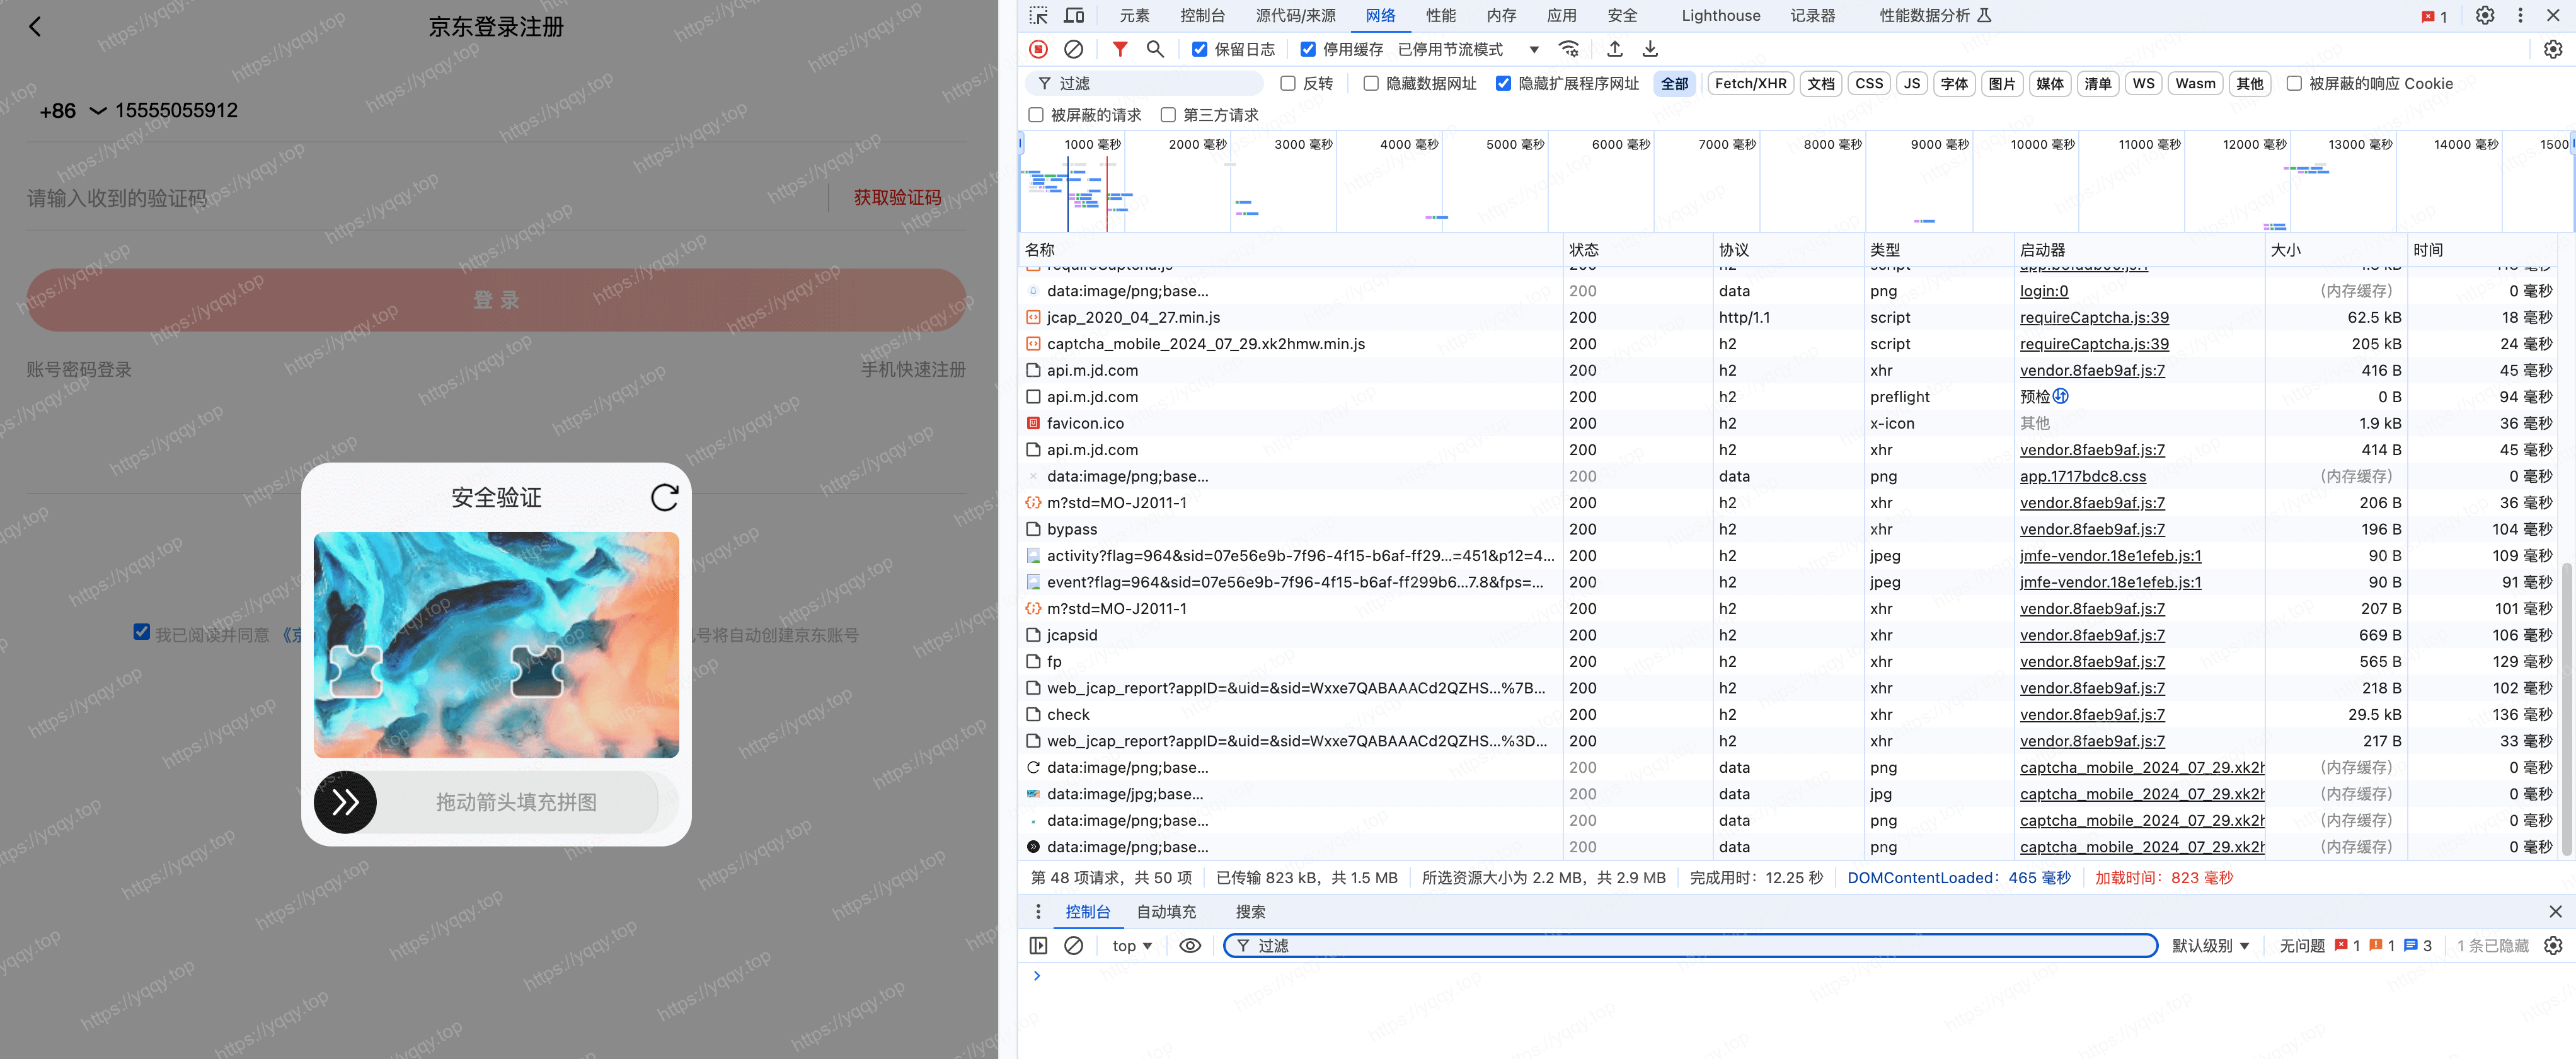Go back with the login page arrow
This screenshot has width=2576, height=1059.
pos(36,27)
